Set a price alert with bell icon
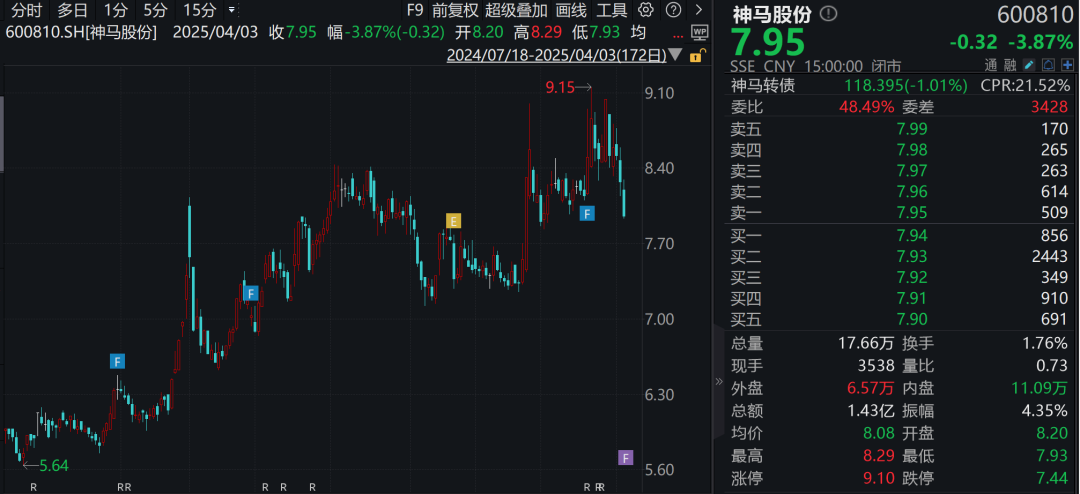 click(1048, 65)
